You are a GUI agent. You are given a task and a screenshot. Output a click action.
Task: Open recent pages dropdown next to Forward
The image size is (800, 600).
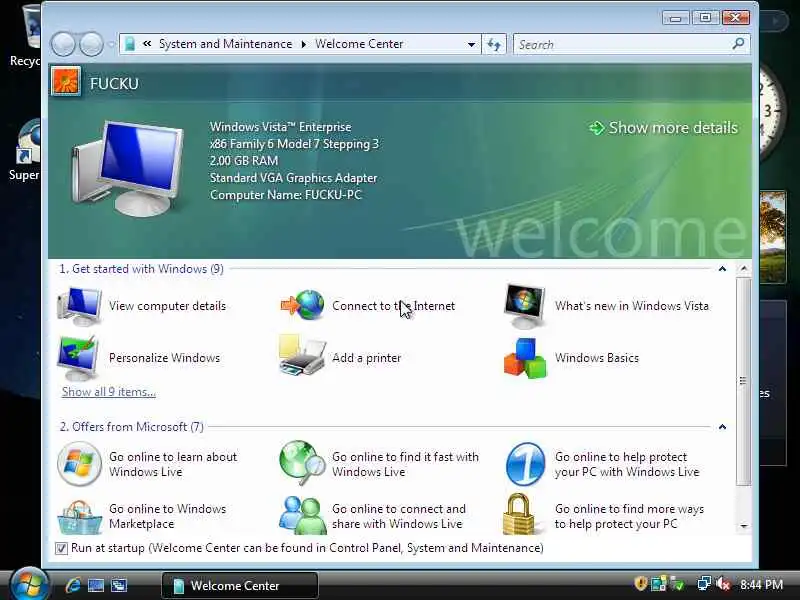(111, 45)
